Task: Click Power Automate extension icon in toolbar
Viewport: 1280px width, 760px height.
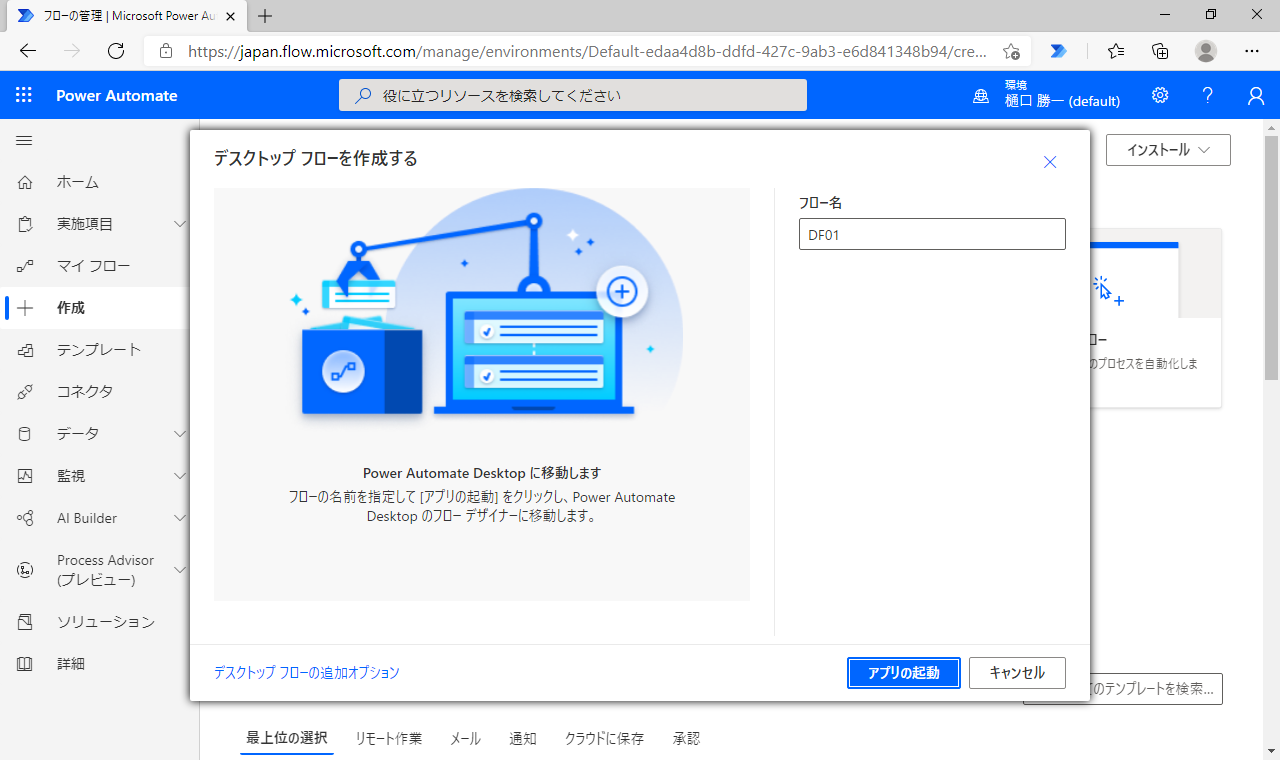Action: click(1058, 51)
